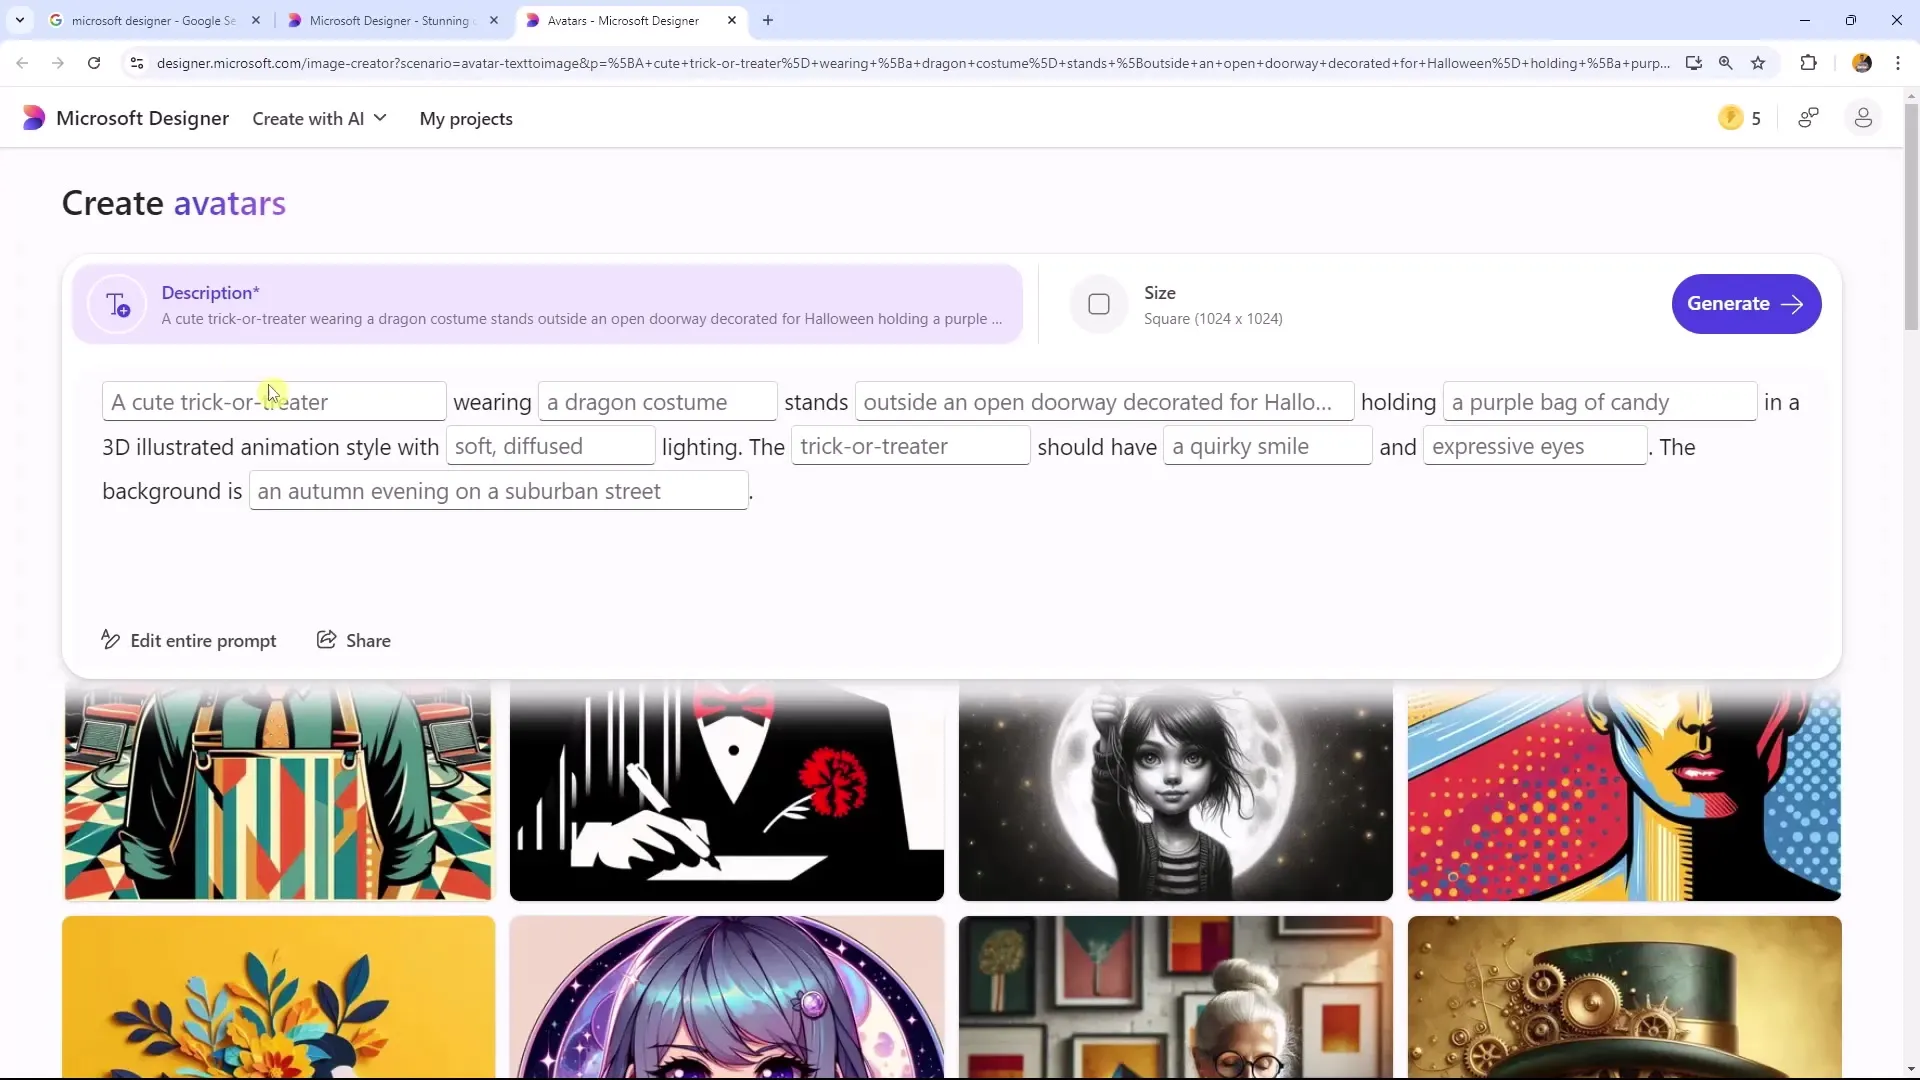Click the Microsoft Designer home icon
Image resolution: width=1920 pixels, height=1080 pixels.
33,119
